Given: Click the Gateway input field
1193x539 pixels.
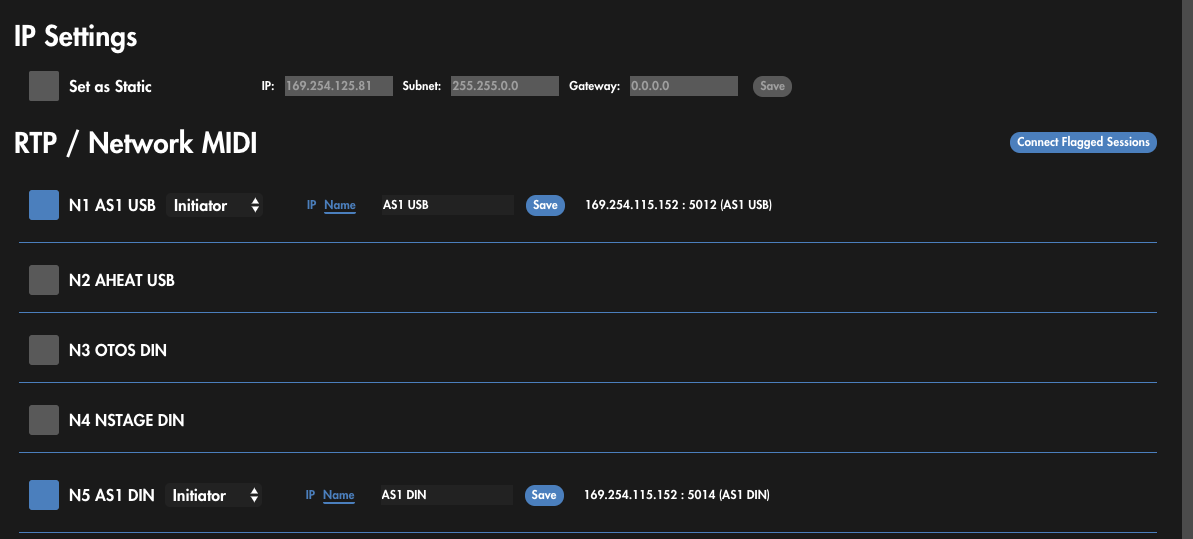Looking at the screenshot, I should pos(682,86).
